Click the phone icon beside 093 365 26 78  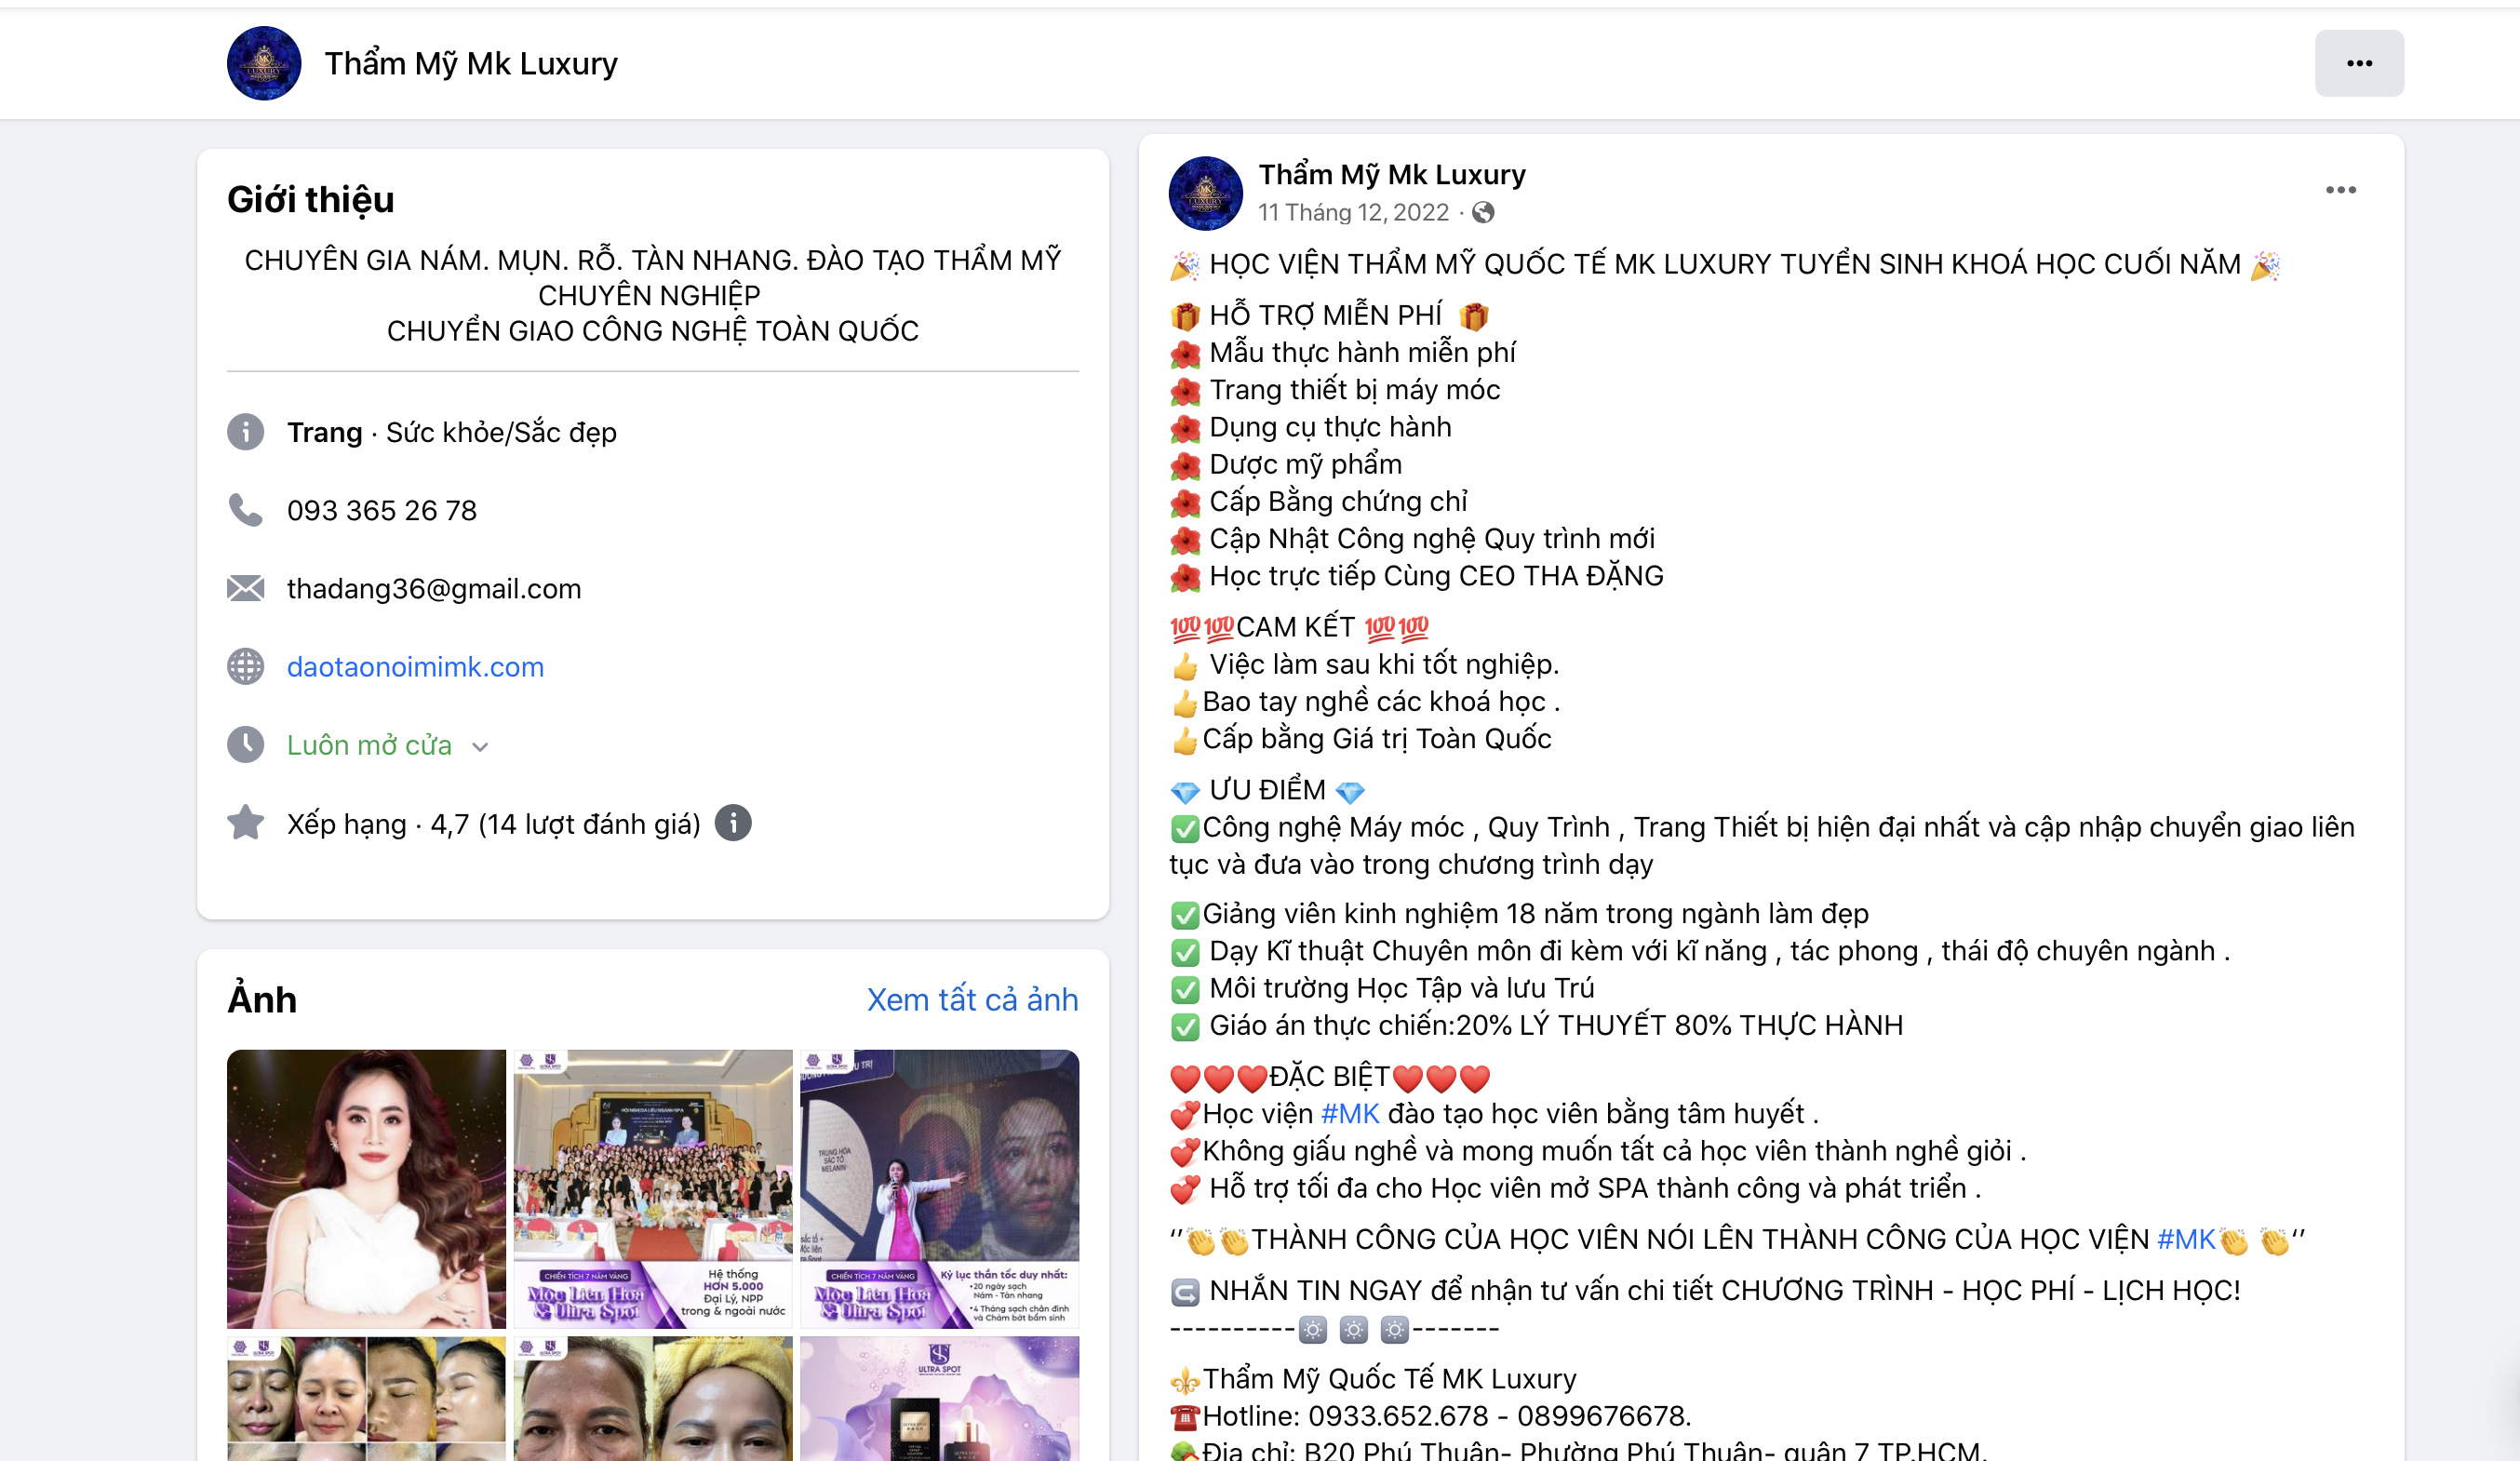click(245, 510)
